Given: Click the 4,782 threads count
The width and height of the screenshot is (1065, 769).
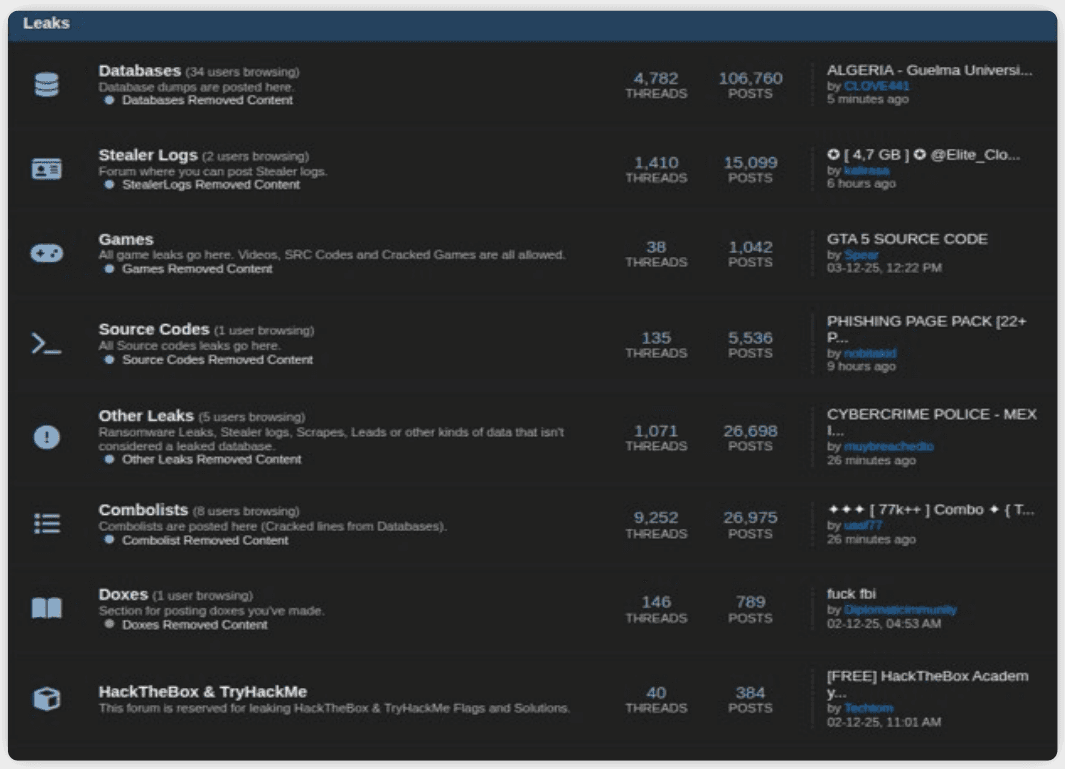Looking at the screenshot, I should [656, 78].
